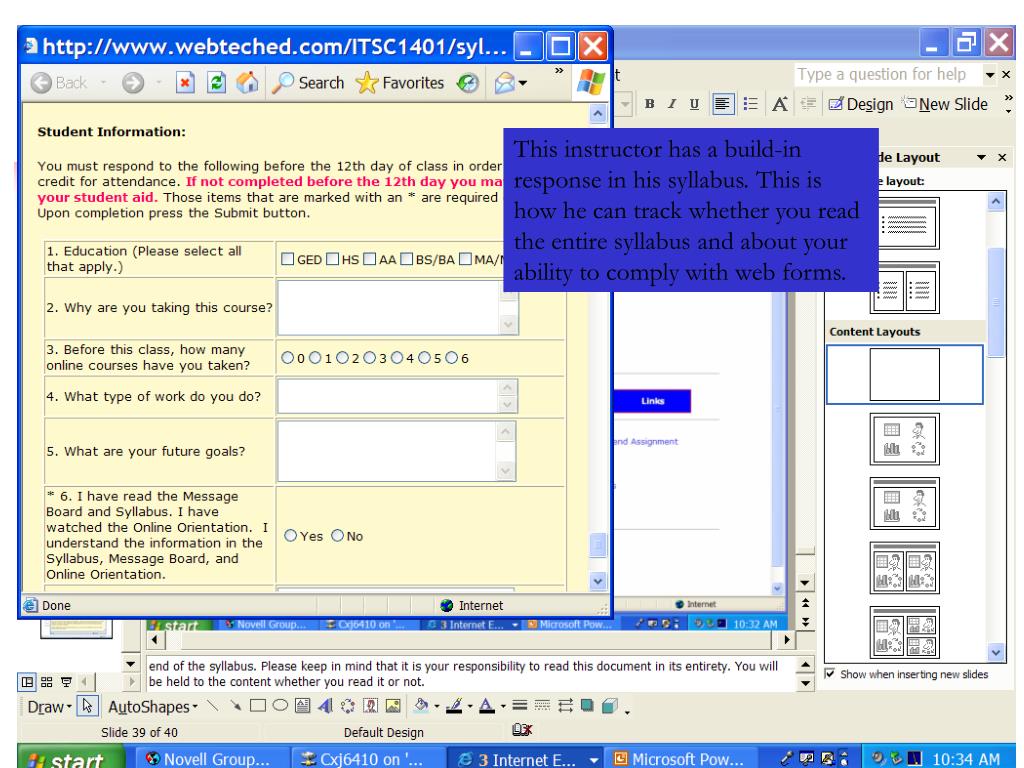Viewport: 1024px width, 768px height.
Task: Select 0 online courses radio button
Action: 287,358
